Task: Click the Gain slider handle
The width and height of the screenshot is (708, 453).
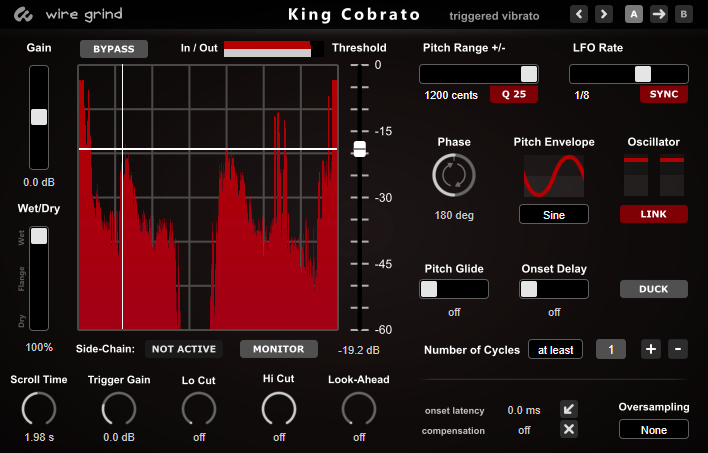Action: point(39,117)
